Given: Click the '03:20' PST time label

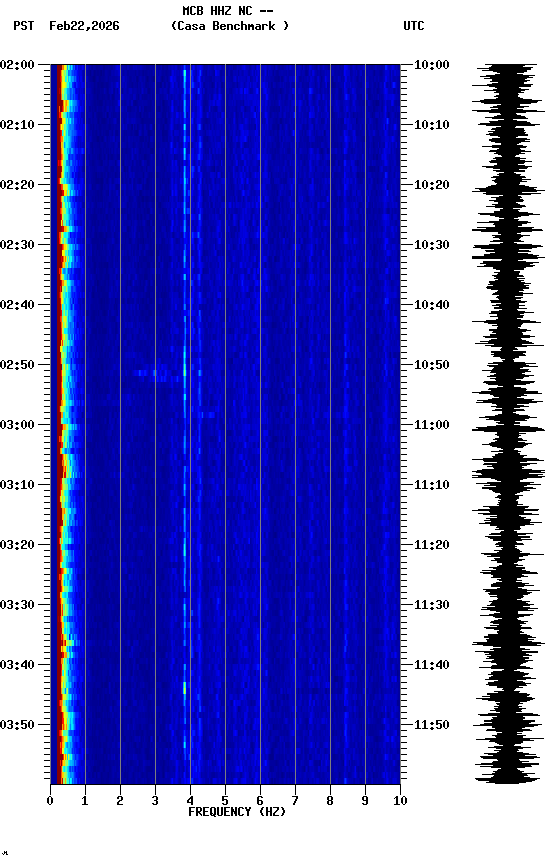Looking at the screenshot, I should tap(17, 545).
